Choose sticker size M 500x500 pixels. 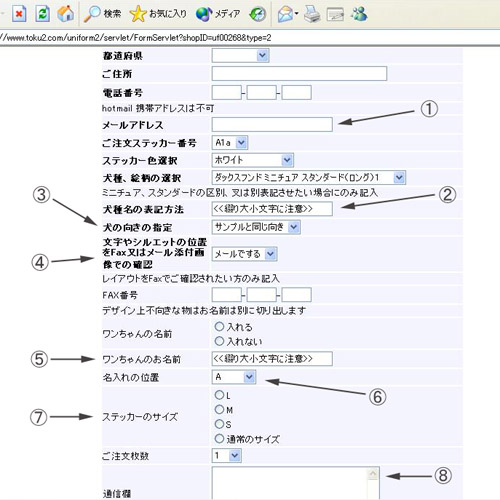pos(219,409)
